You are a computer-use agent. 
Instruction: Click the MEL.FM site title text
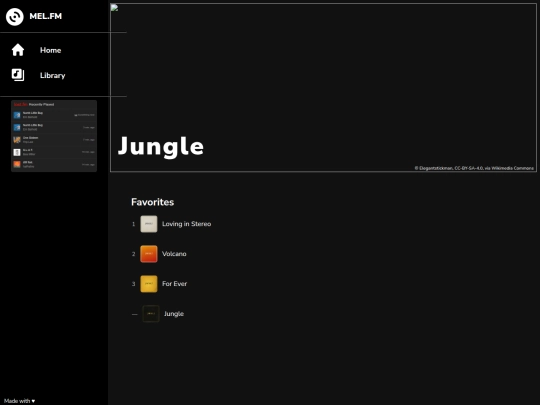46,16
